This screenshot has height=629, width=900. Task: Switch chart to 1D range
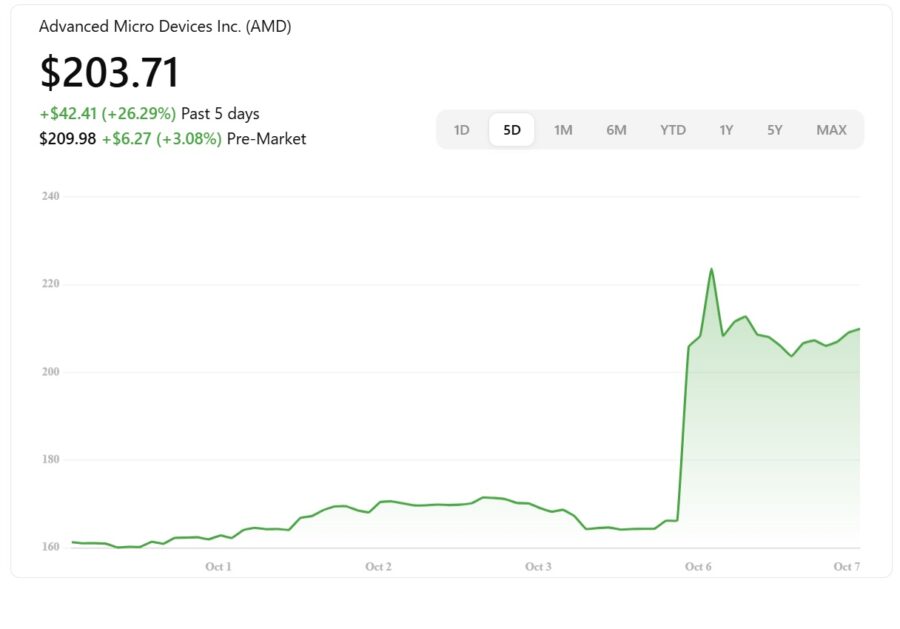coord(461,130)
